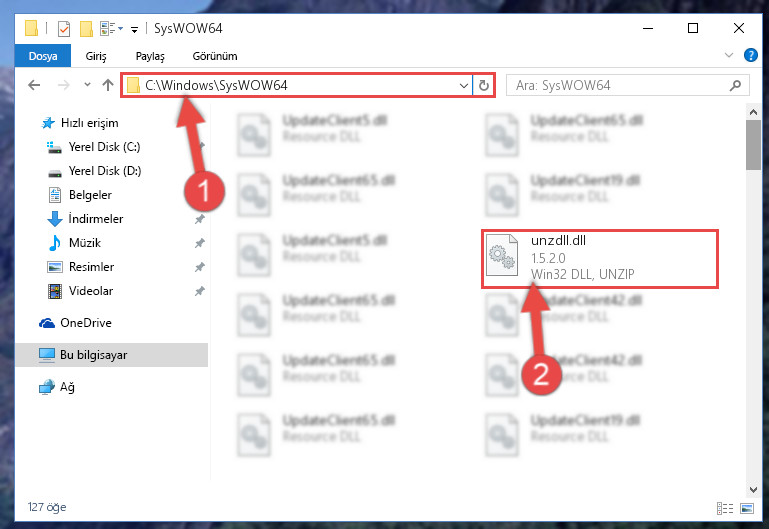Expand the address bar history dropdown
The height and width of the screenshot is (529, 769).
pyautogui.click(x=463, y=86)
